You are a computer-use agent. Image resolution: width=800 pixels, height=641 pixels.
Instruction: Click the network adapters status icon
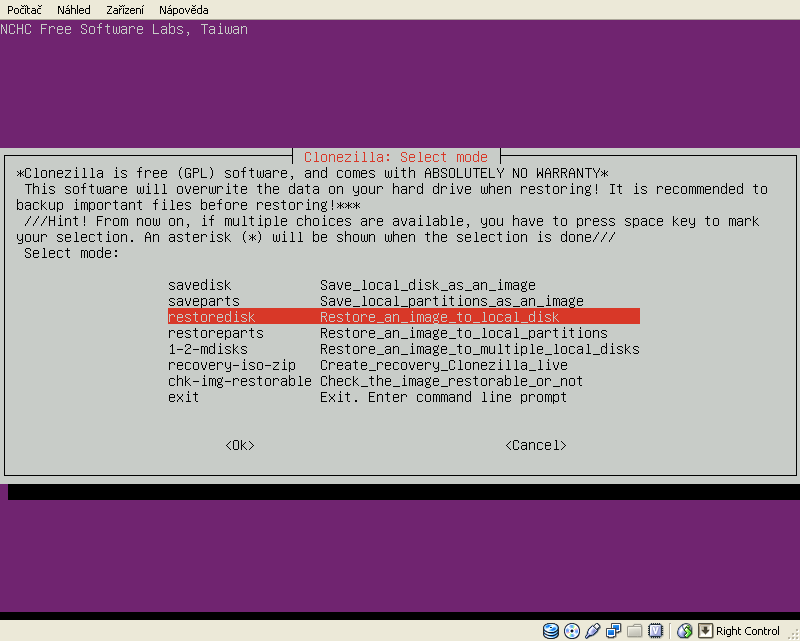point(613,631)
